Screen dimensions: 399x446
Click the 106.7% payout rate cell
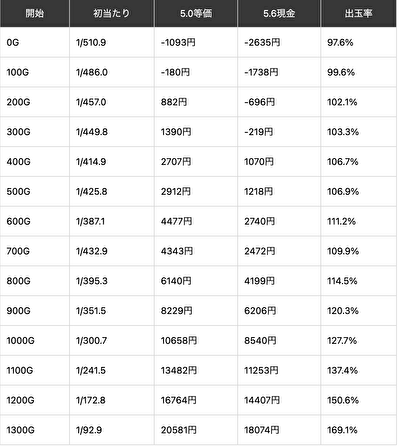point(359,162)
